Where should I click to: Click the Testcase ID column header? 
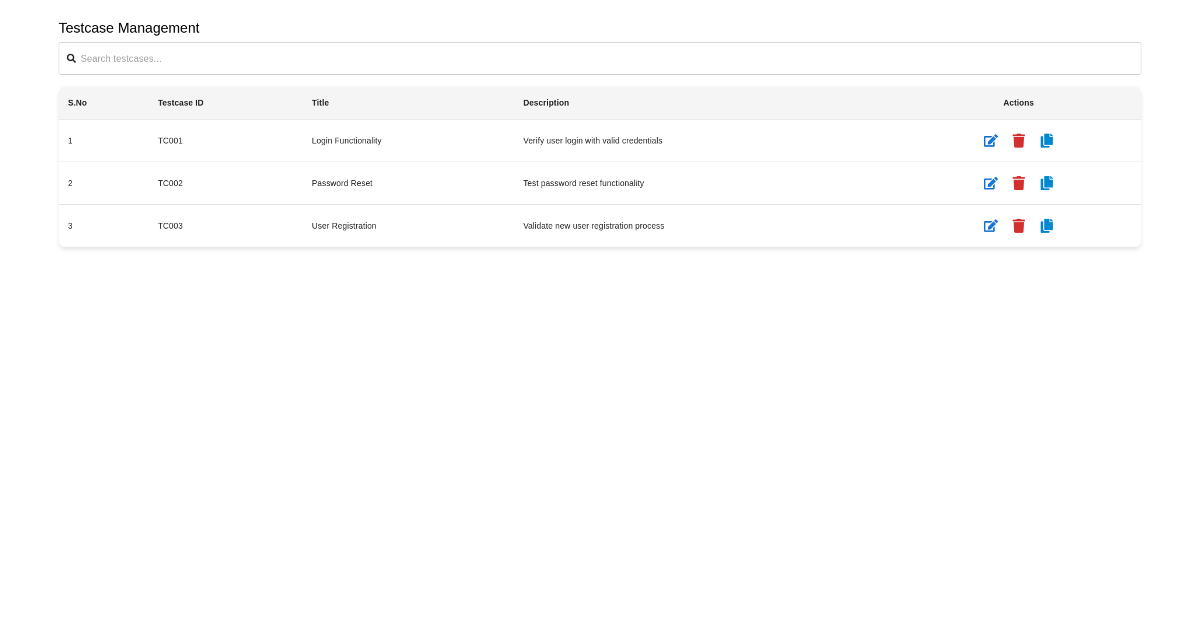coord(181,103)
